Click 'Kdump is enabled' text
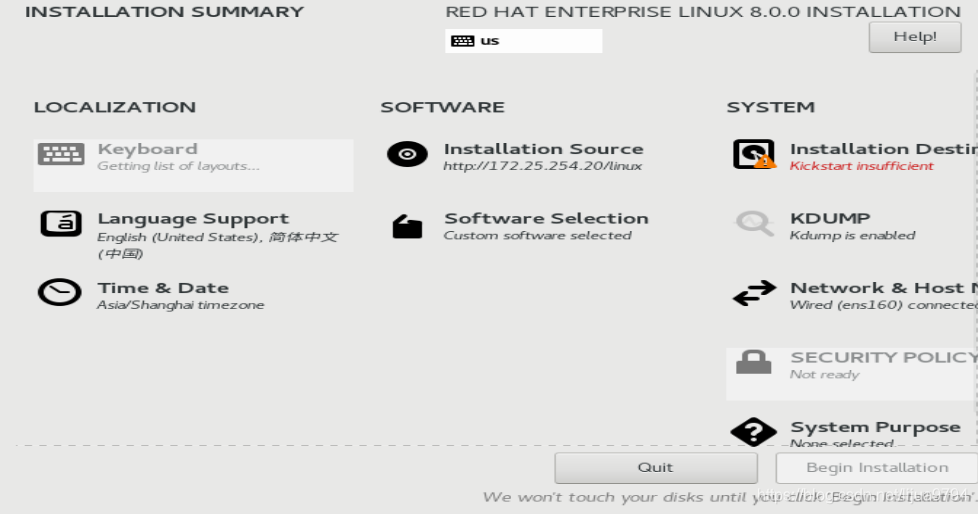This screenshot has height=514, width=978. [x=853, y=236]
